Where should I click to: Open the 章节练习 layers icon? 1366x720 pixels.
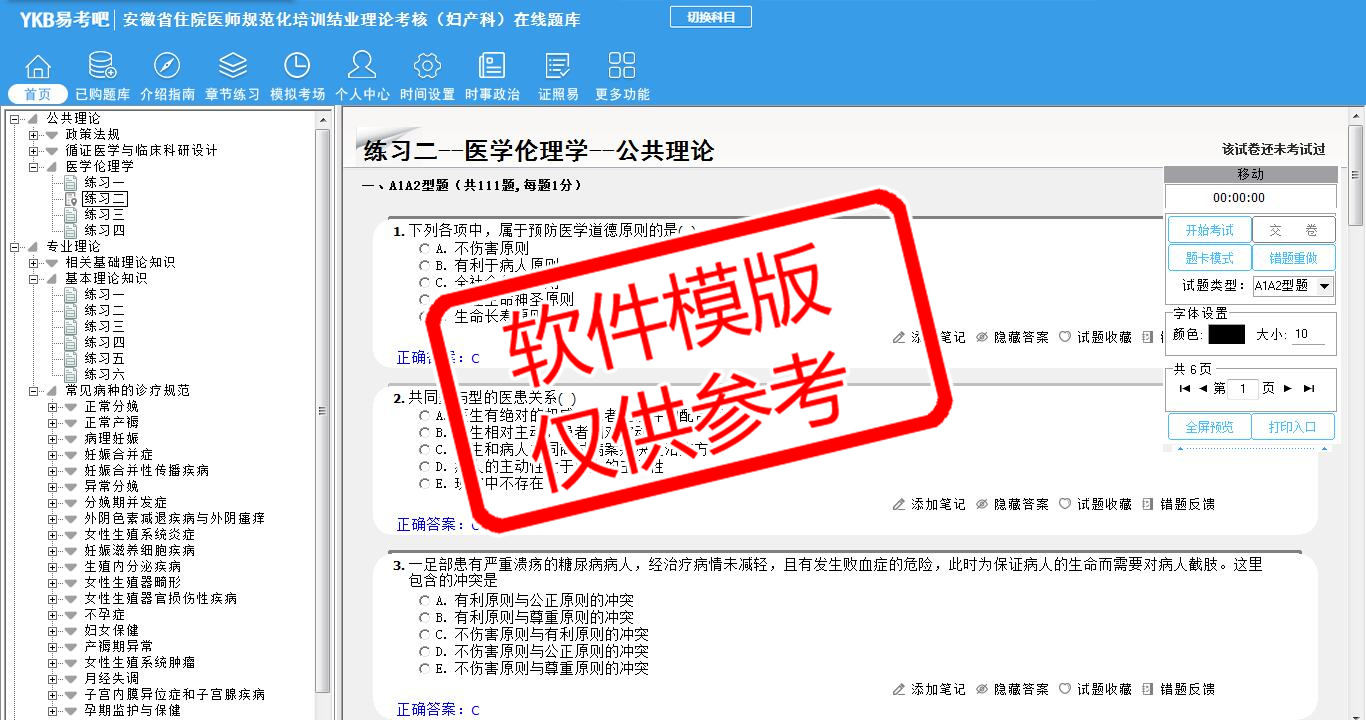tap(232, 66)
